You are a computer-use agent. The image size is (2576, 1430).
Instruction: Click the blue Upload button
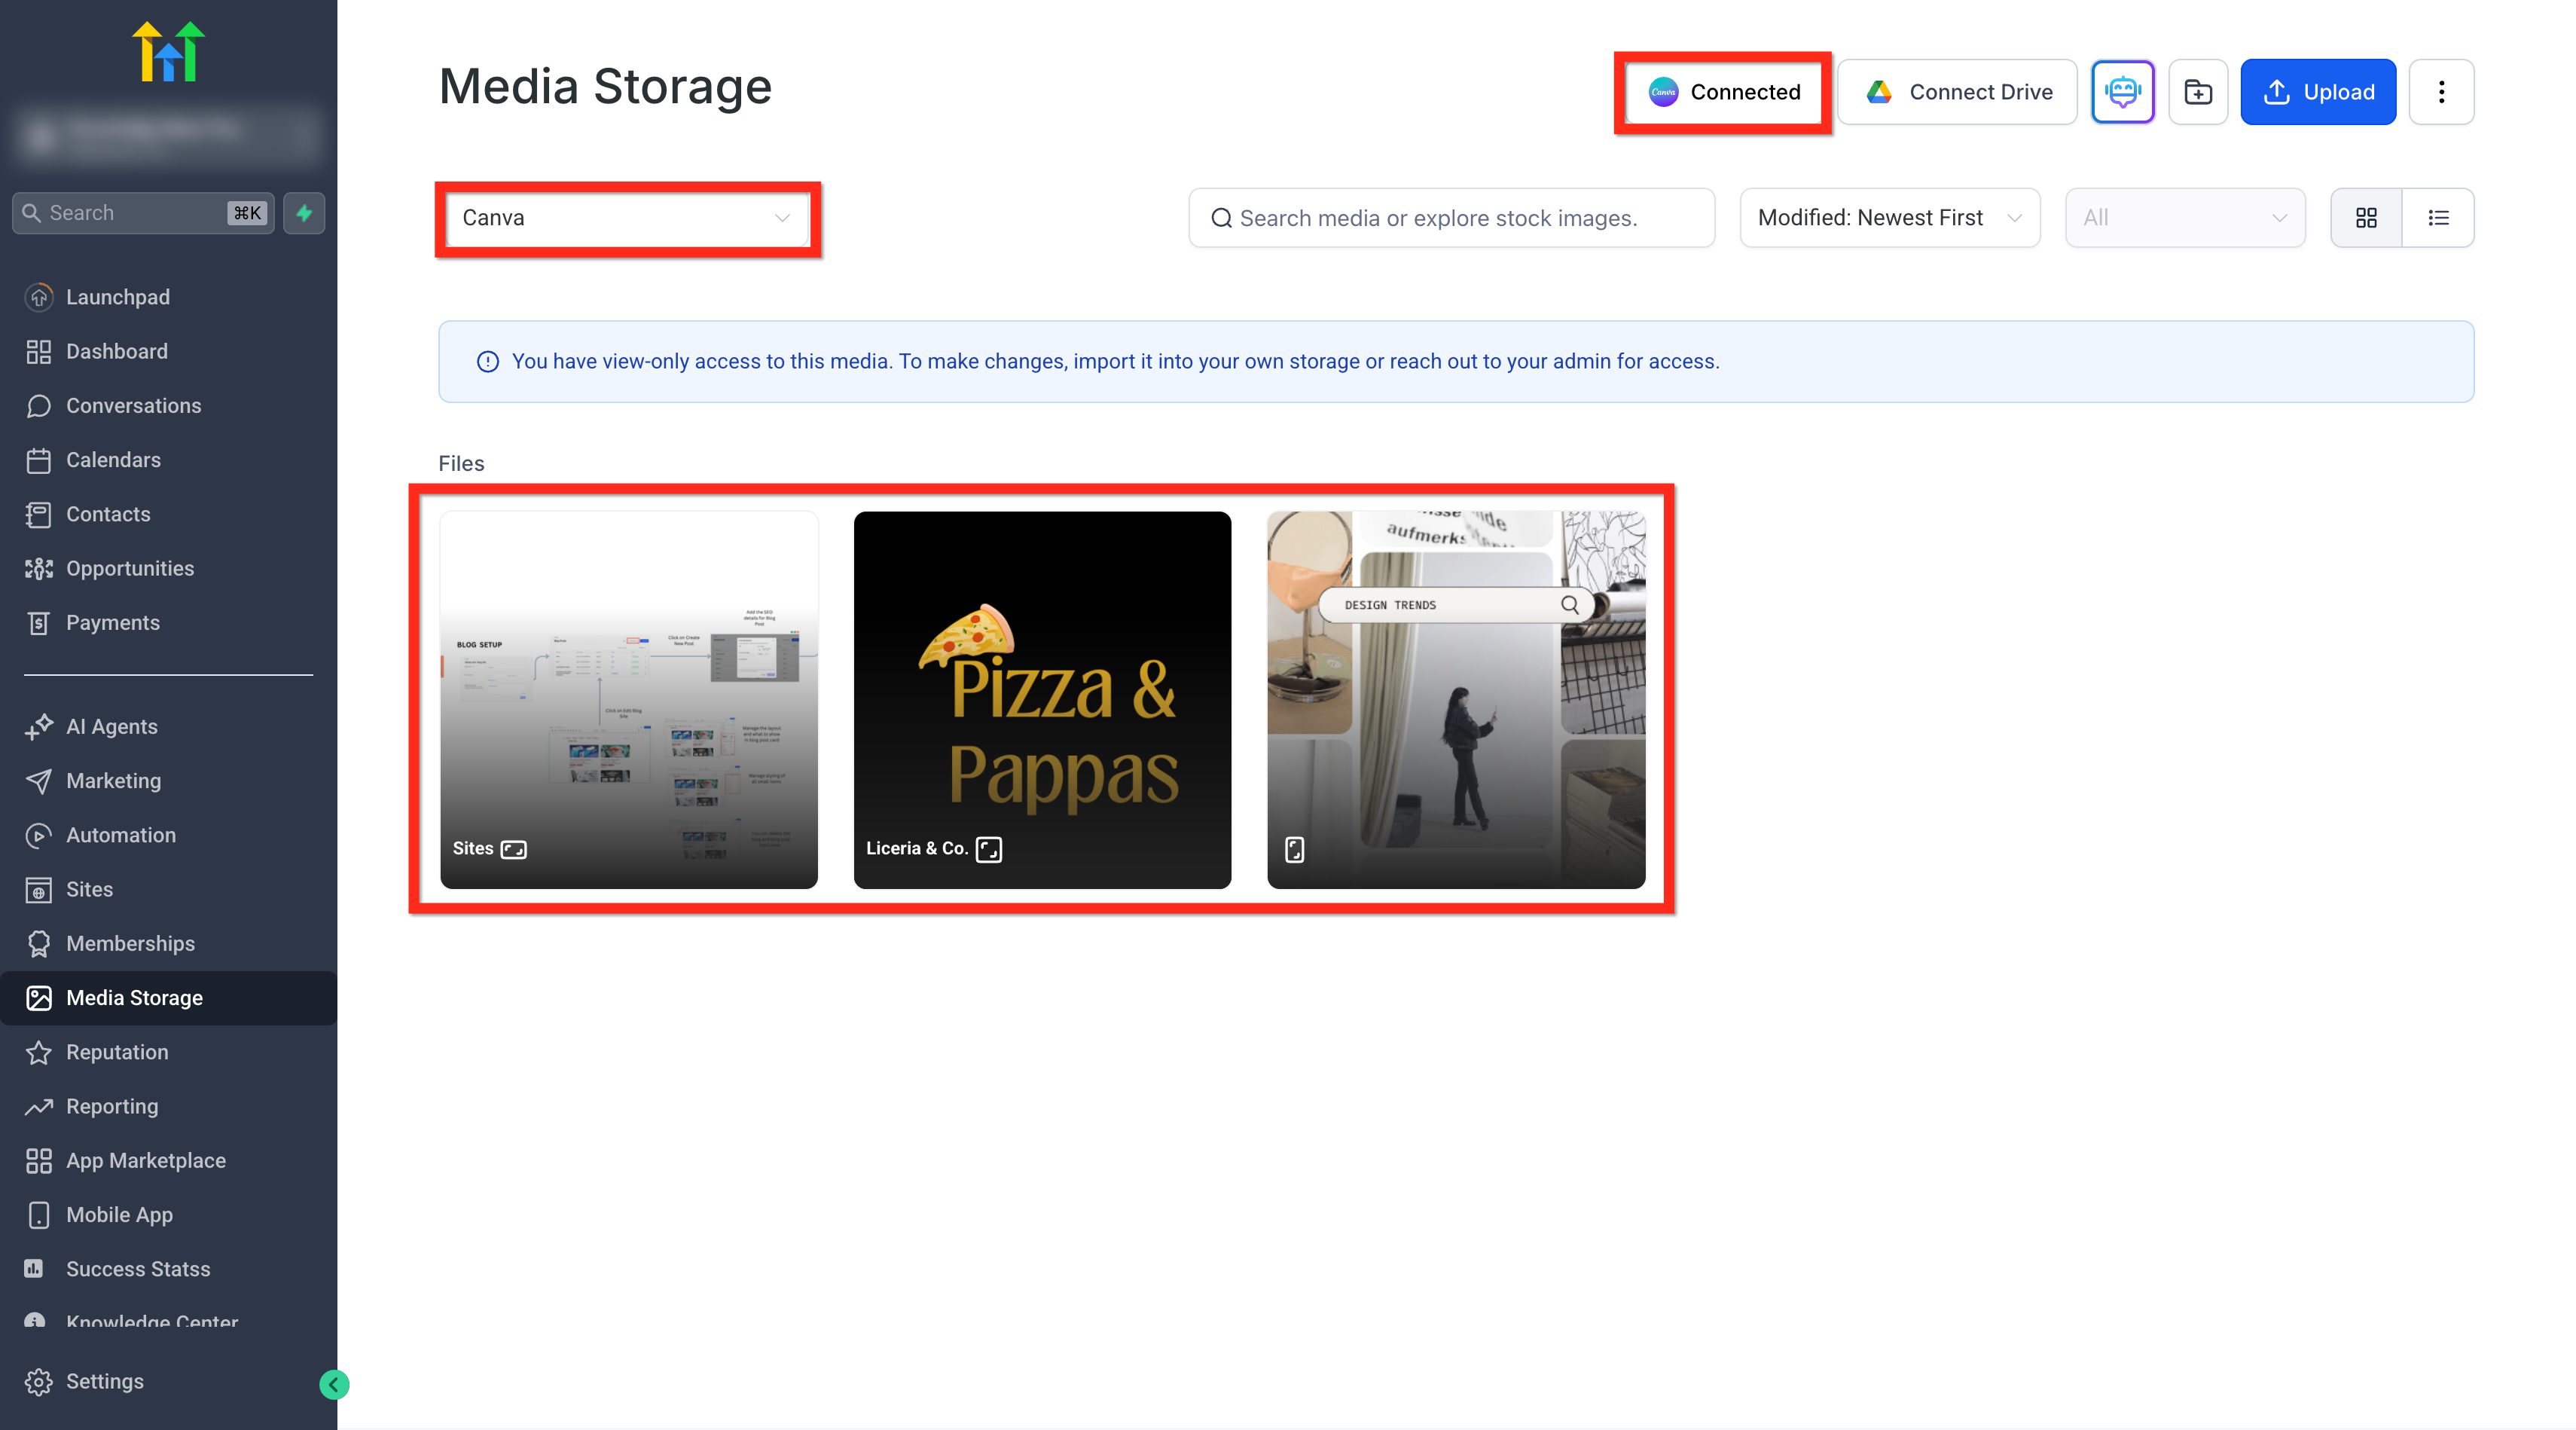[2317, 92]
